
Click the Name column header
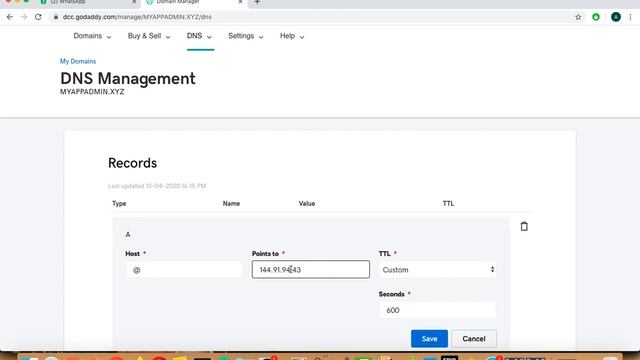pos(231,204)
